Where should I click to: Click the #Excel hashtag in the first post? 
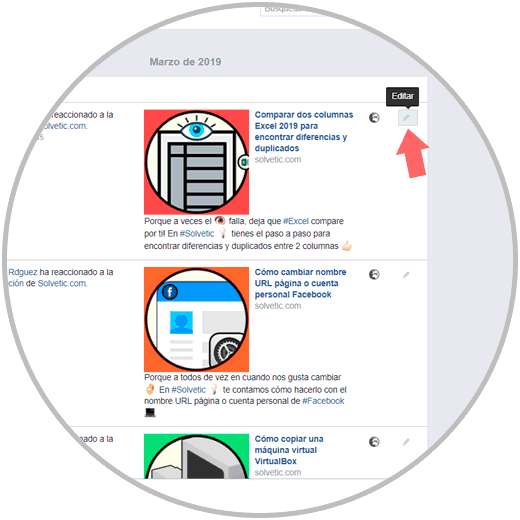[x=296, y=221]
